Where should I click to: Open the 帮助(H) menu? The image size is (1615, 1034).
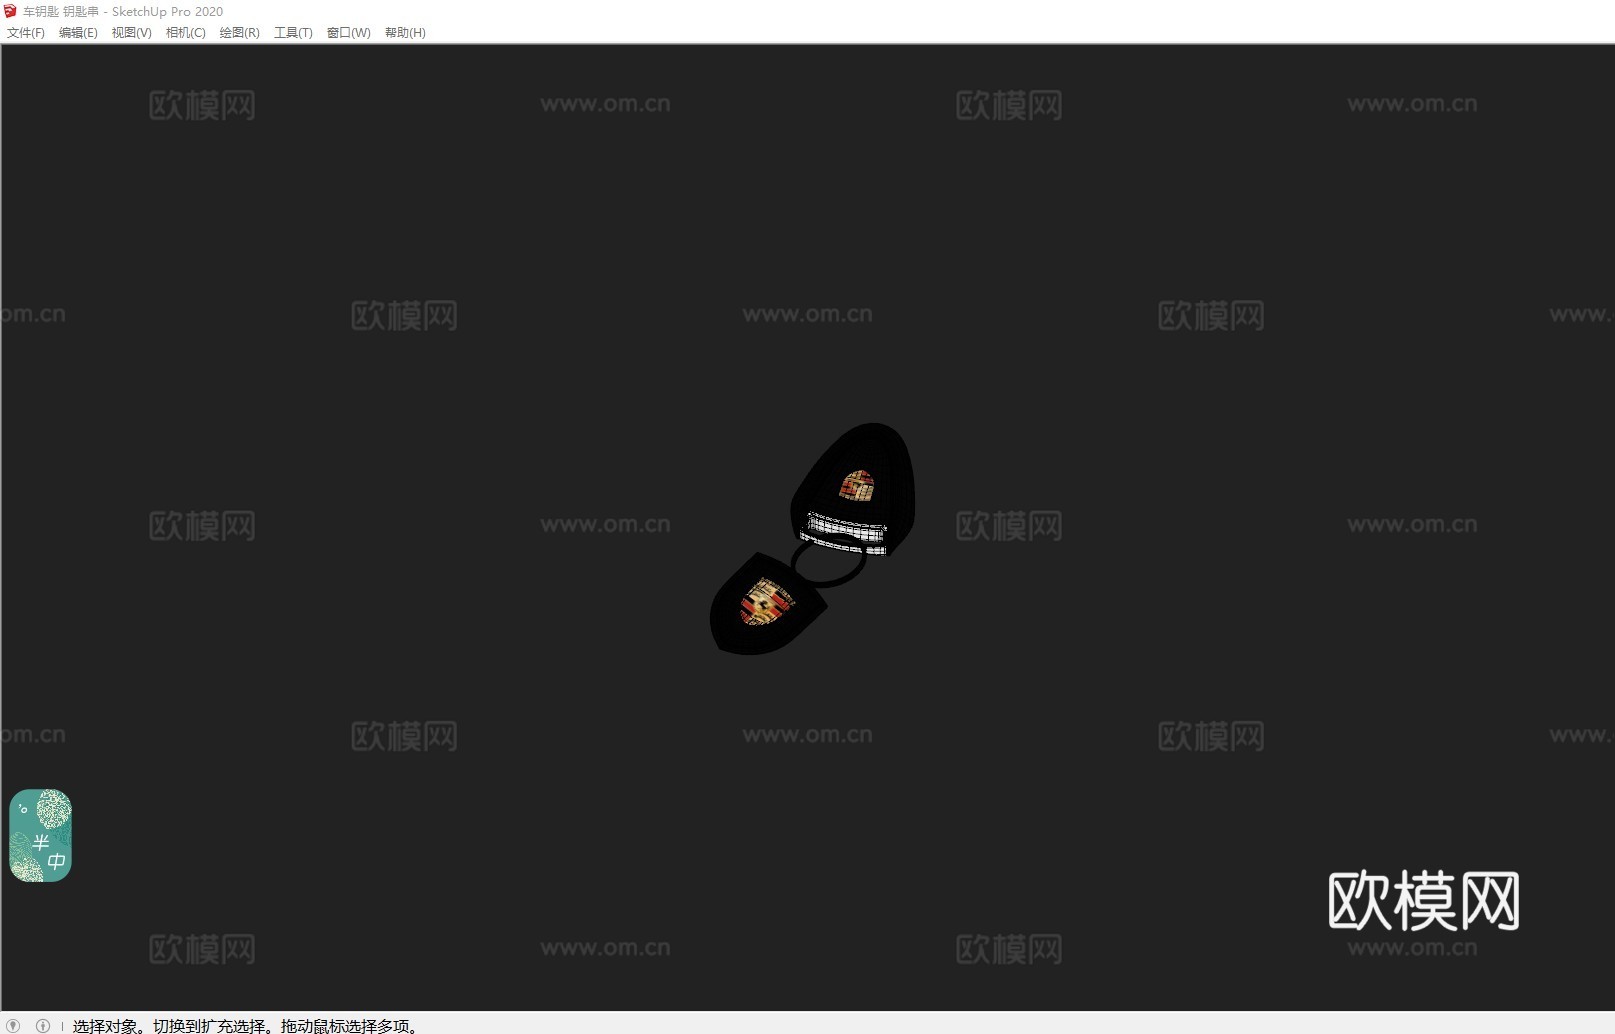(405, 33)
